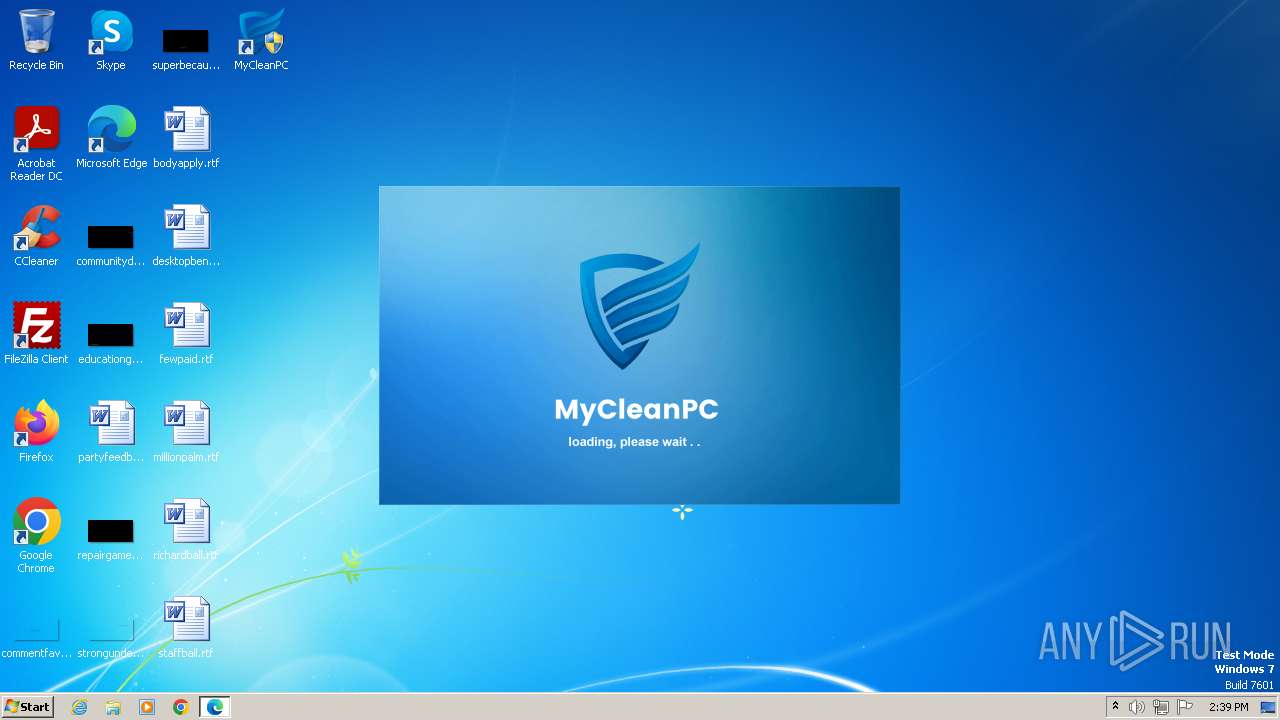Select desktopben... rtf document

[186, 236]
